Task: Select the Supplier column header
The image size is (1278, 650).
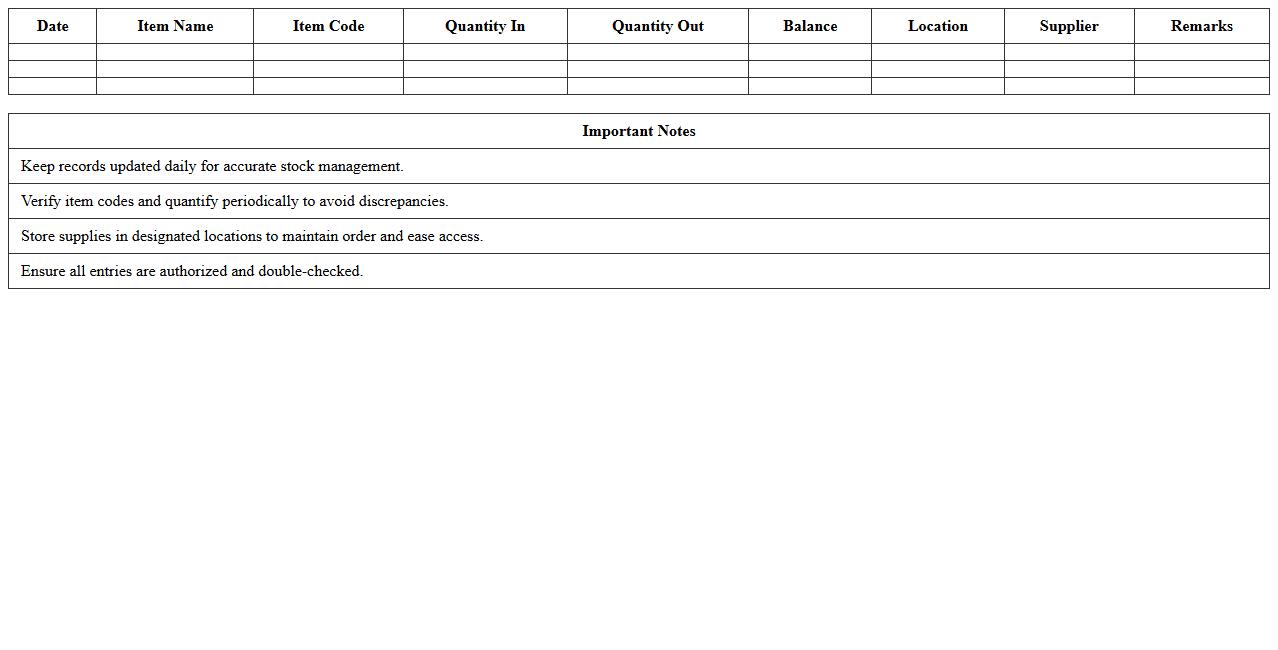Action: coord(1068,26)
